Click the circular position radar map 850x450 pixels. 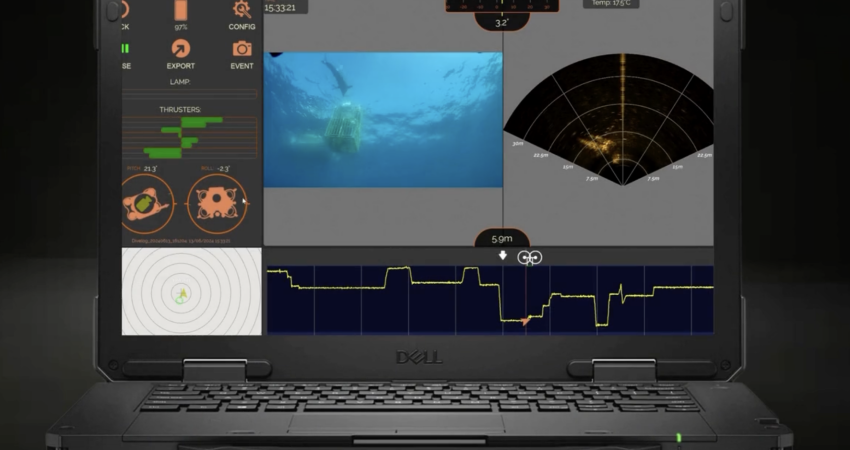tap(191, 292)
